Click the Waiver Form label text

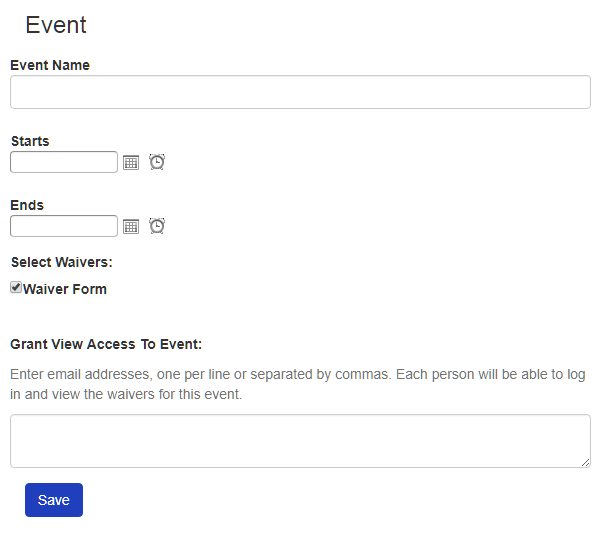pyautogui.click(x=64, y=289)
